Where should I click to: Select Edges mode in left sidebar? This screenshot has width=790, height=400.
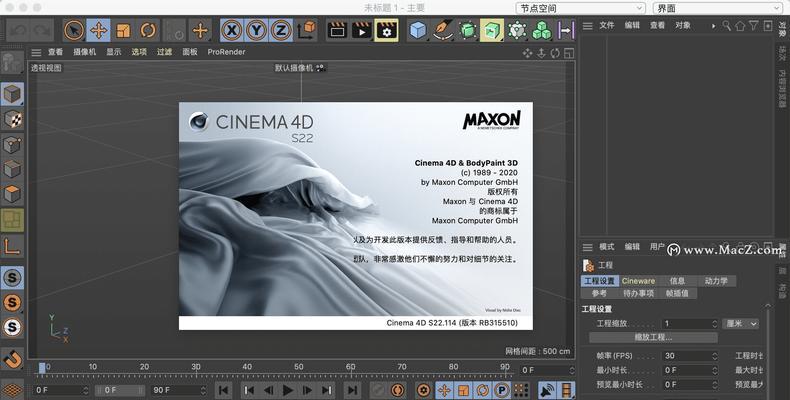point(12,169)
